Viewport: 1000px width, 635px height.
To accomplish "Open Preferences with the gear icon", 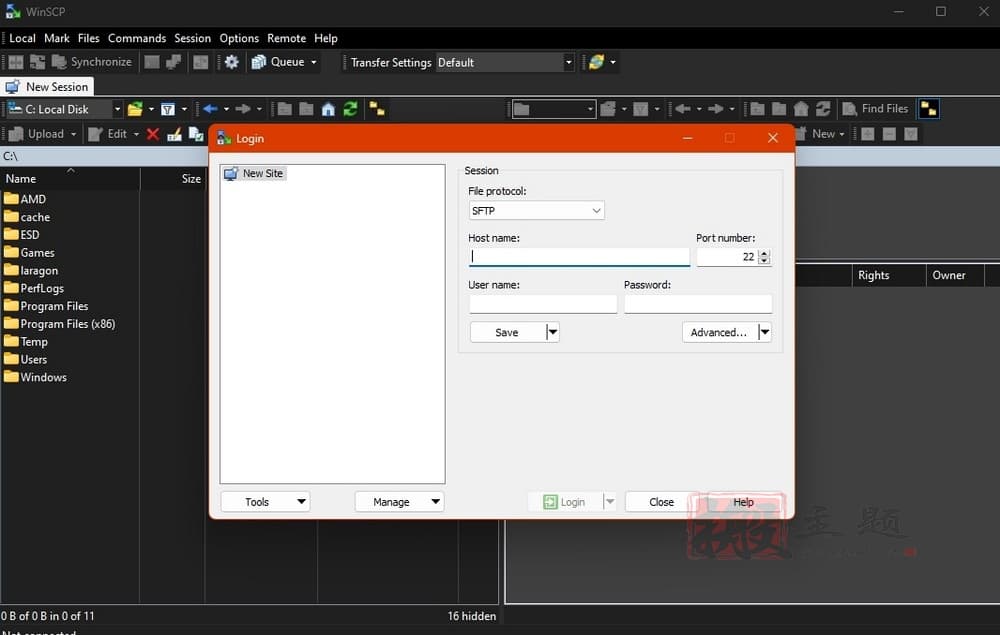I will tap(232, 62).
